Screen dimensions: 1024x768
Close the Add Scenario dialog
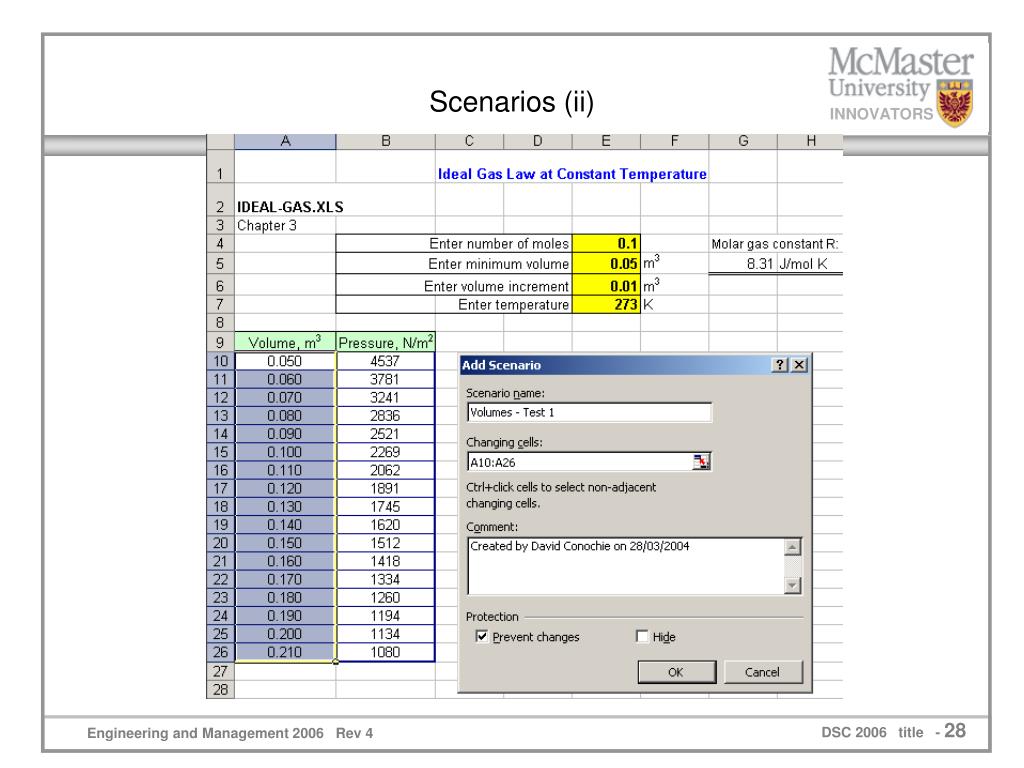[x=799, y=365]
